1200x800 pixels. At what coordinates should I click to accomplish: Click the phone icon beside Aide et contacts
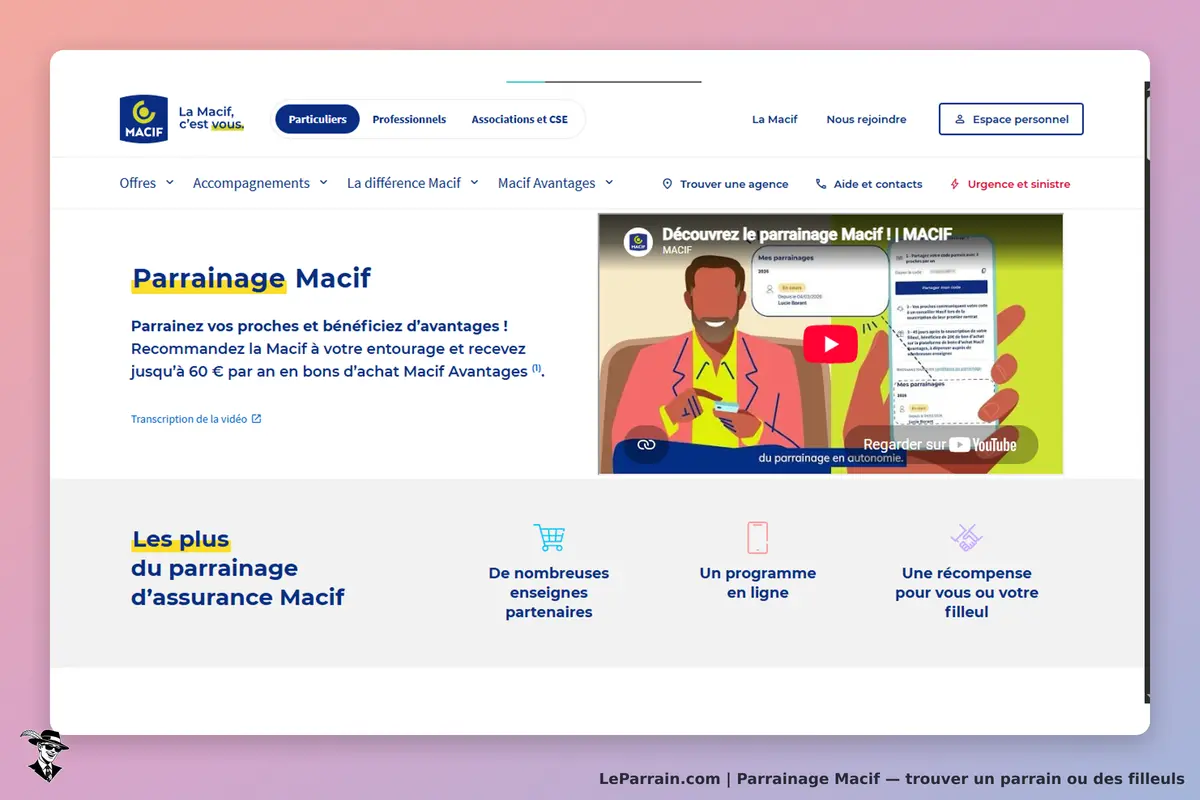point(821,184)
